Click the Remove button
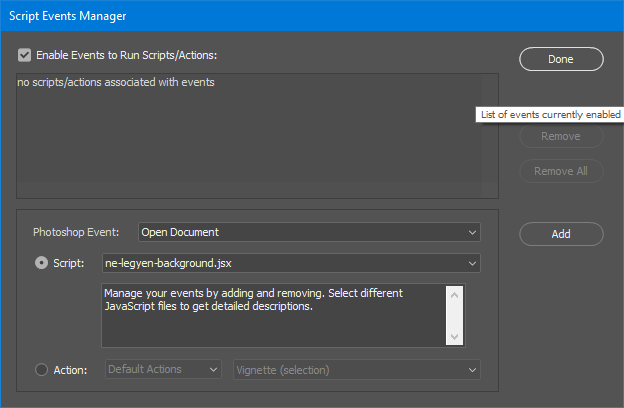Image resolution: width=624 pixels, height=408 pixels. 561,136
